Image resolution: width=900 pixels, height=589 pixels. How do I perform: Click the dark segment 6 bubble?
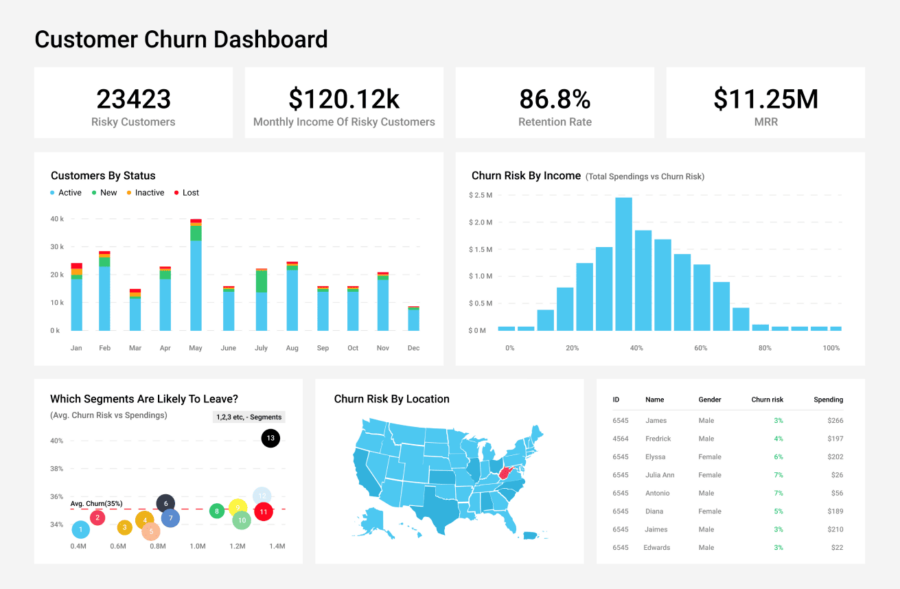[x=166, y=504]
